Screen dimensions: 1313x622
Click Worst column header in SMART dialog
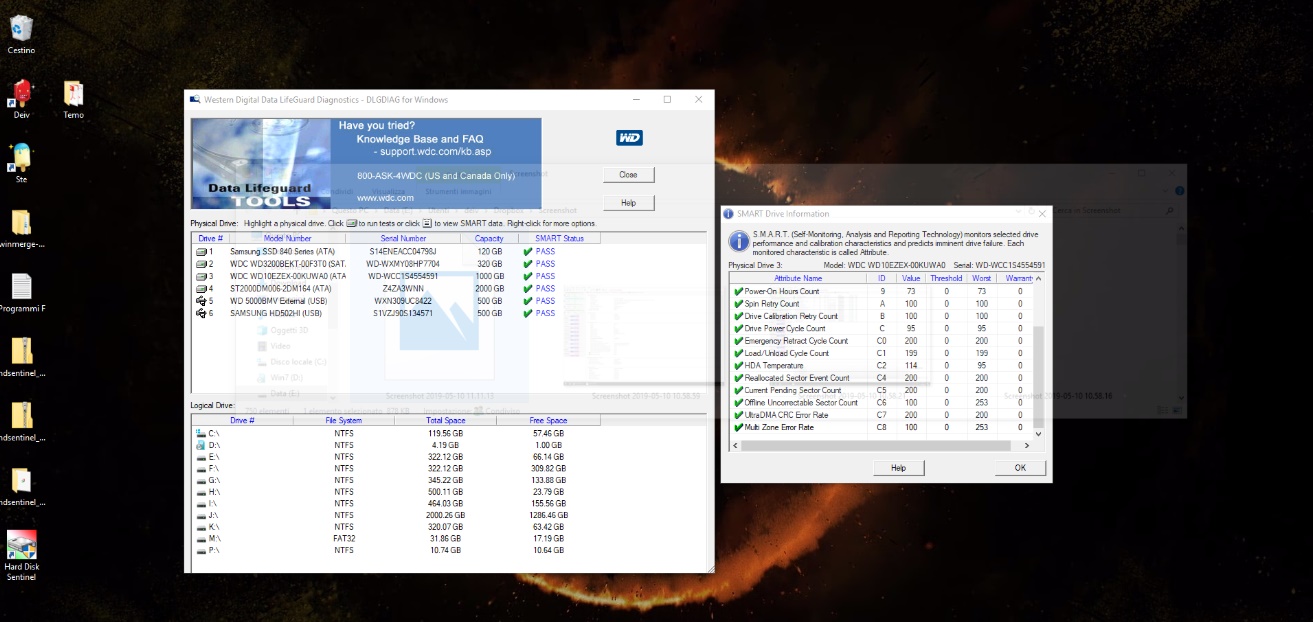click(x=982, y=278)
